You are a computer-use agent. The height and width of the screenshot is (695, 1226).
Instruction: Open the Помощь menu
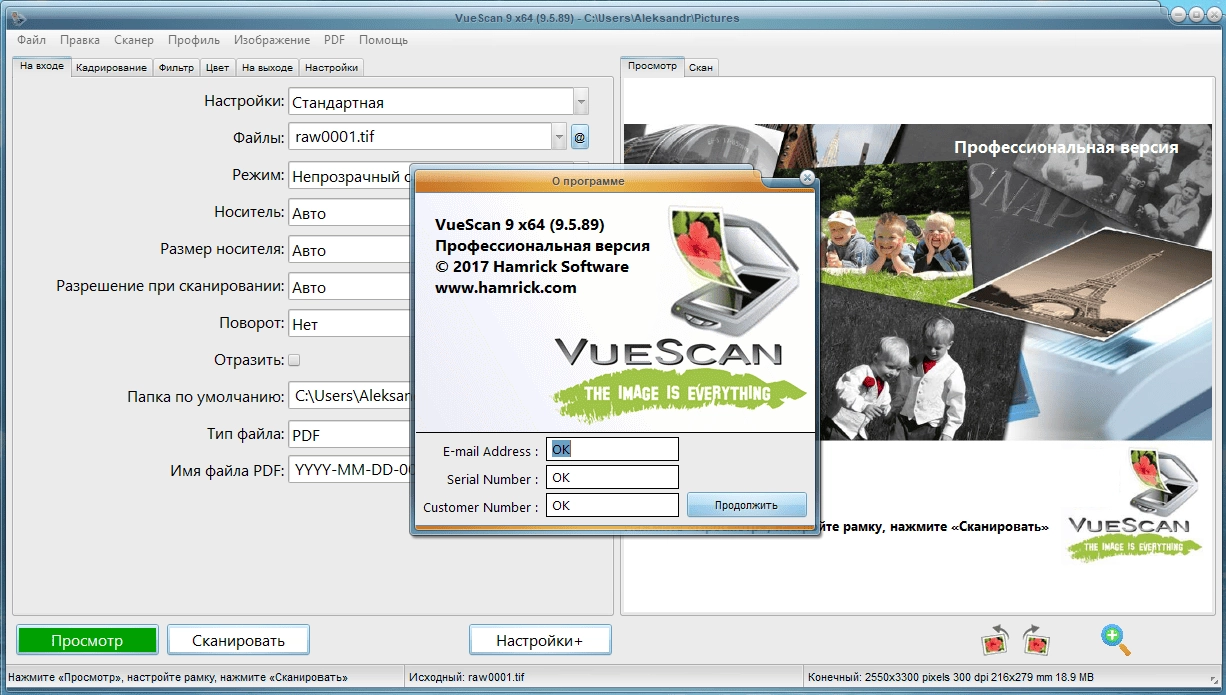tap(383, 40)
